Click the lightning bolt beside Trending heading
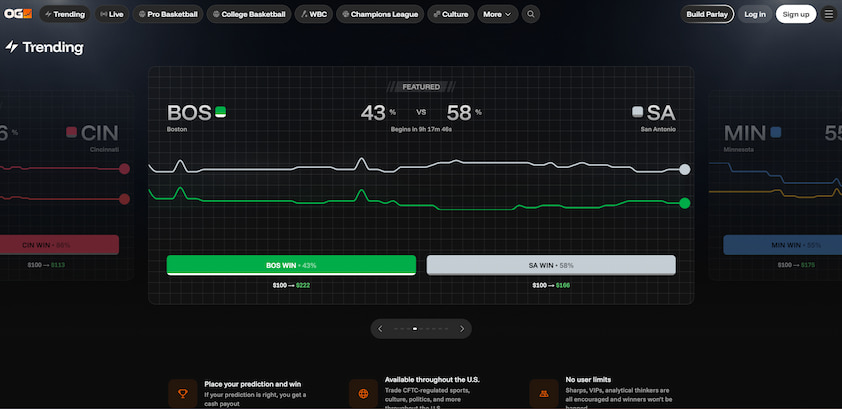 coord(11,47)
